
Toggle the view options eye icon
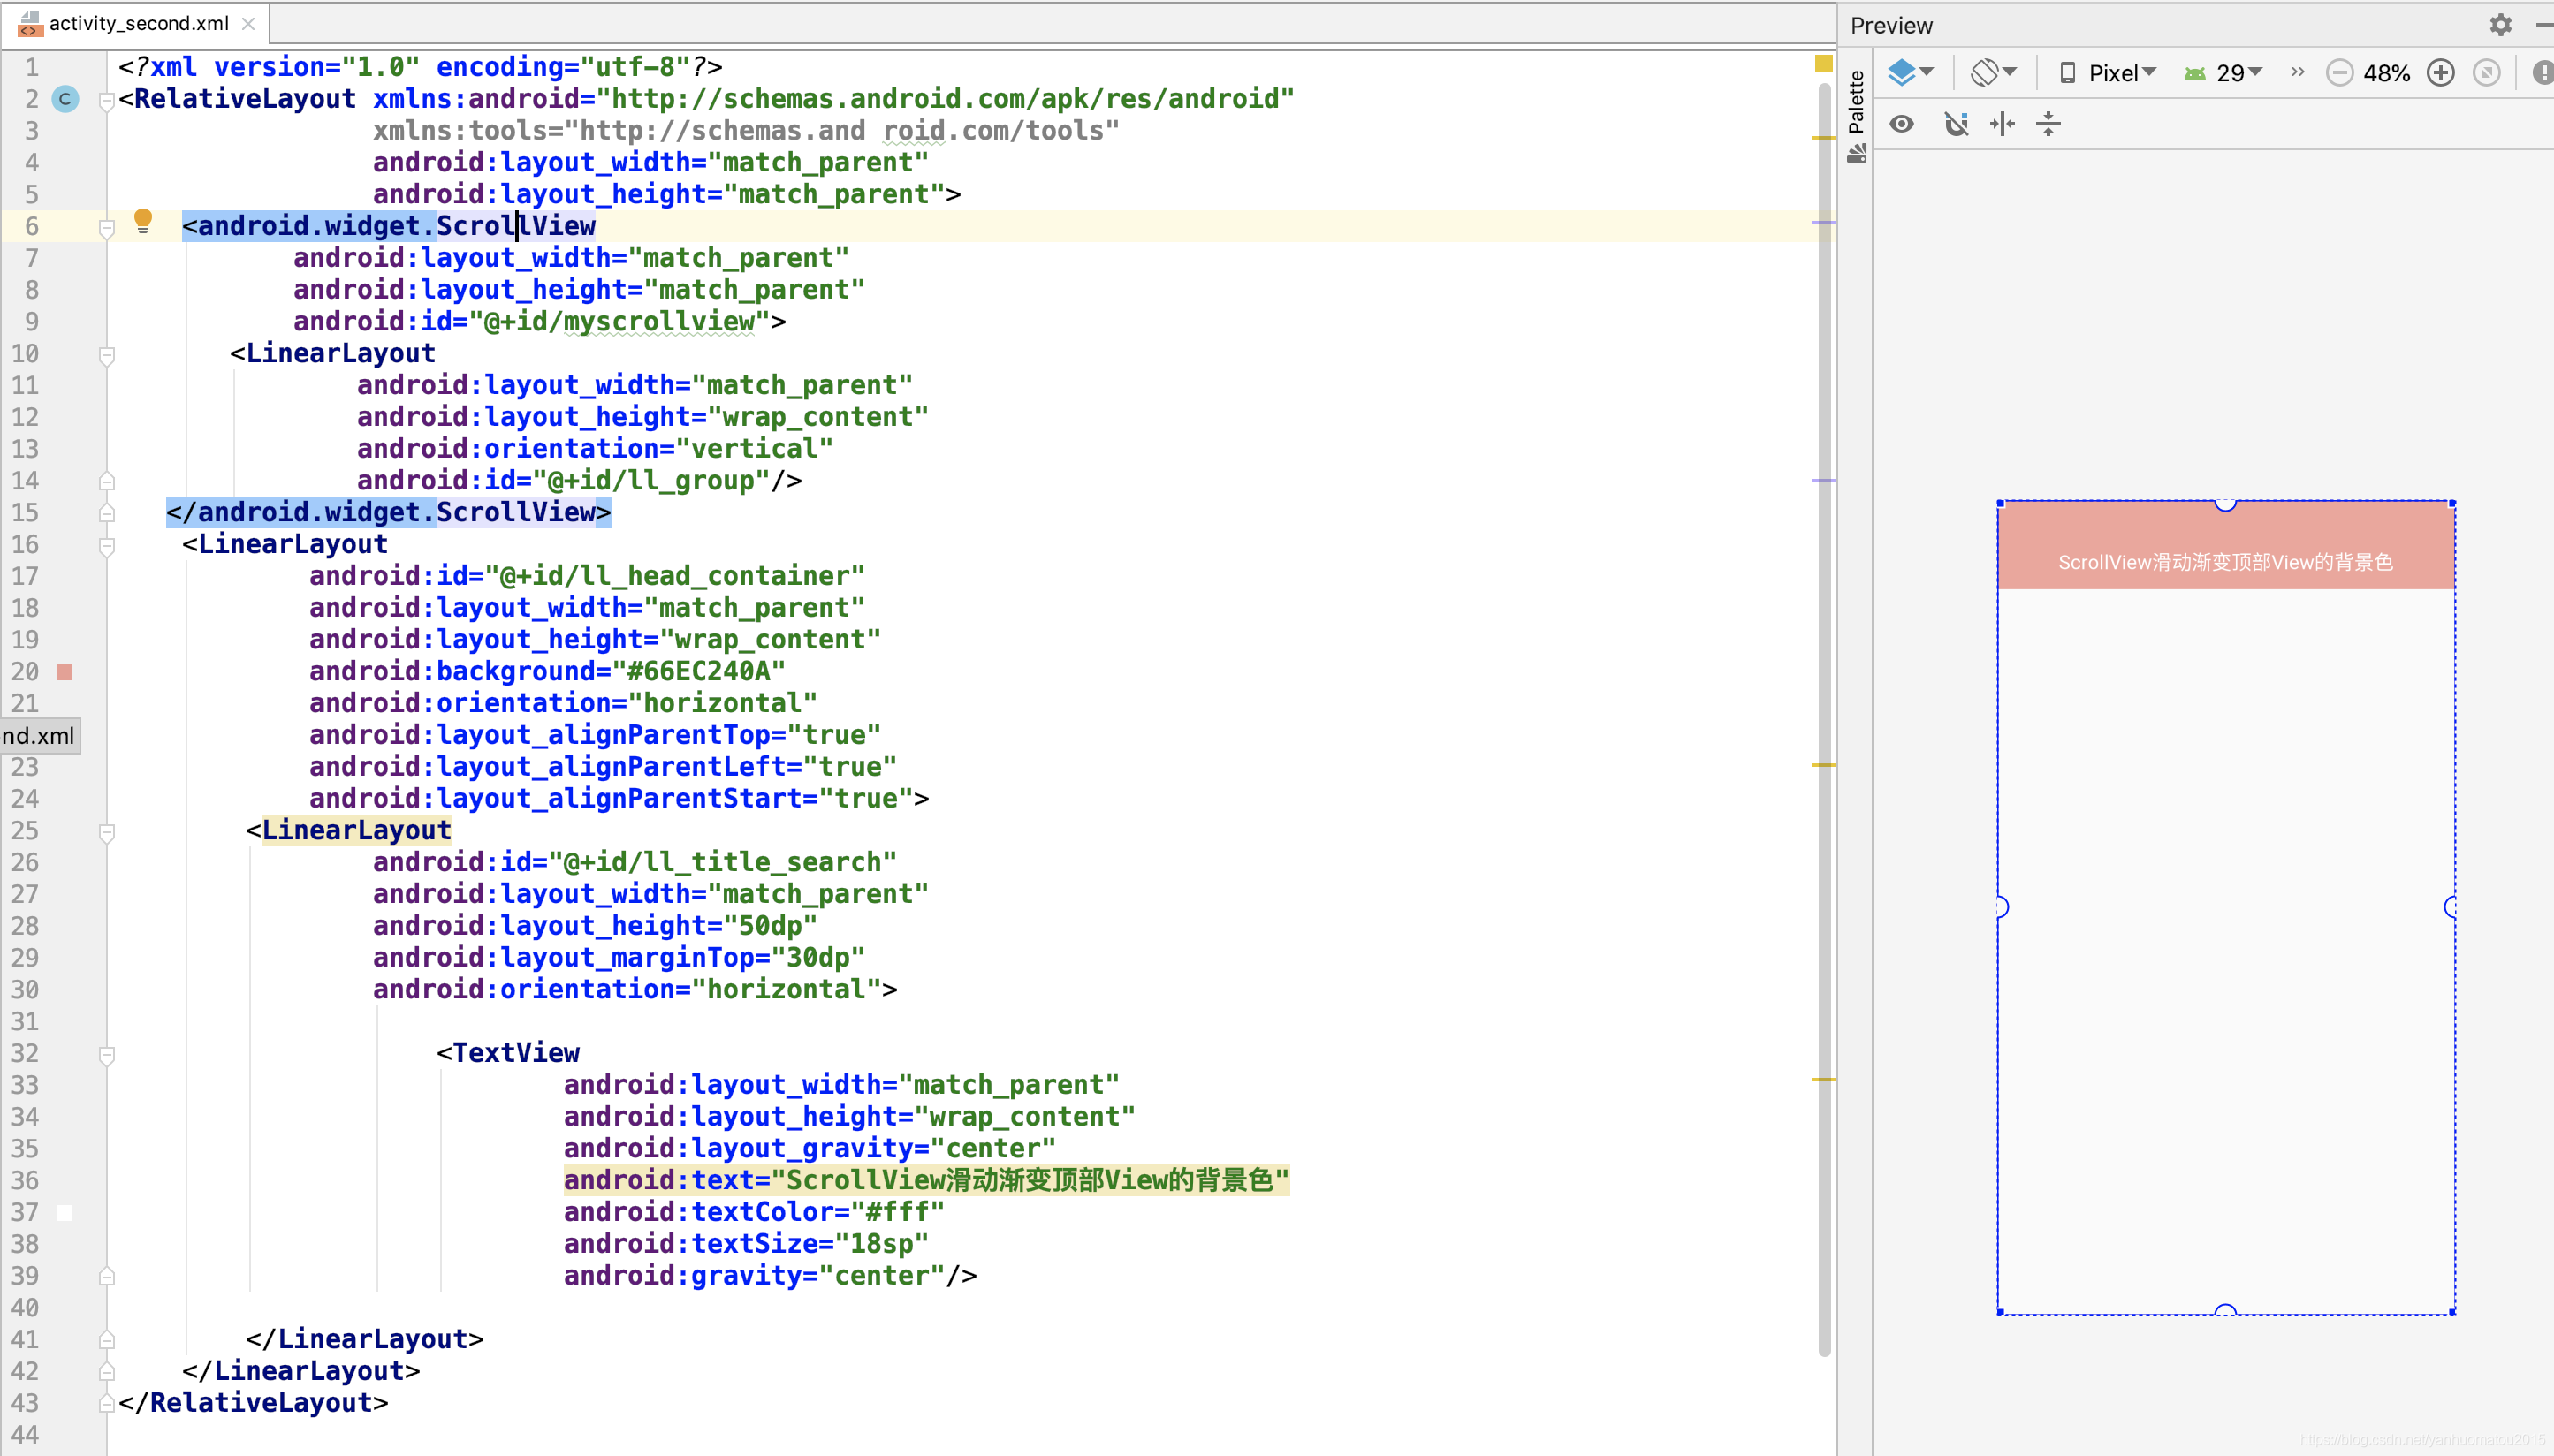[x=1901, y=124]
